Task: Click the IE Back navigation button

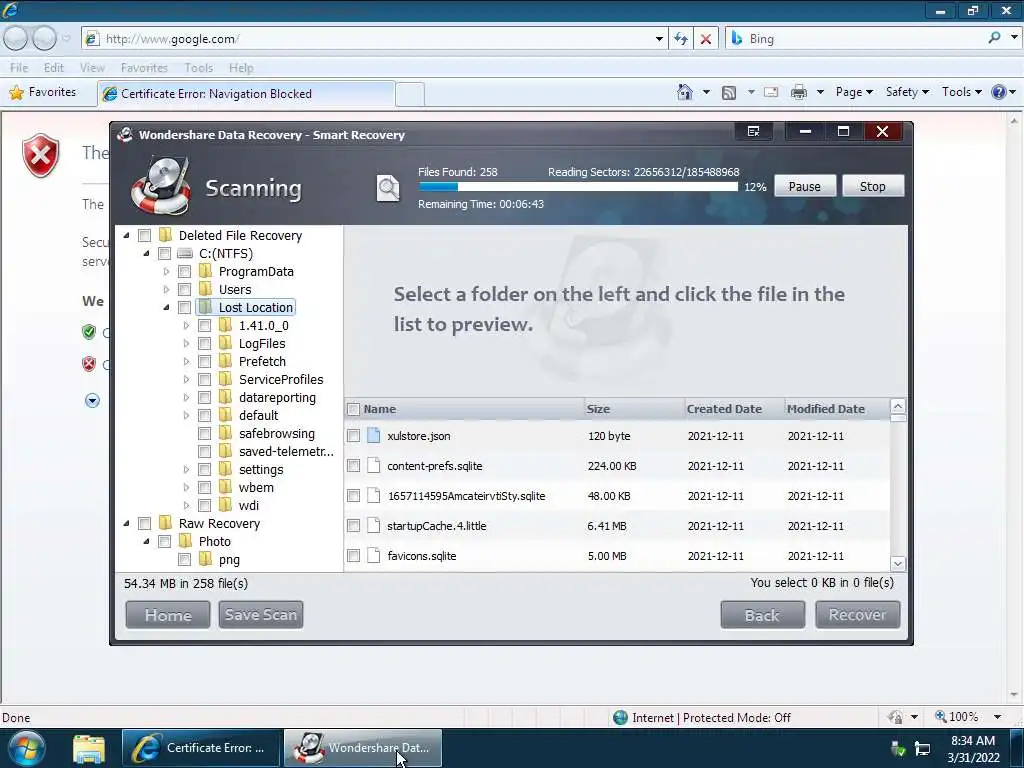Action: point(16,39)
